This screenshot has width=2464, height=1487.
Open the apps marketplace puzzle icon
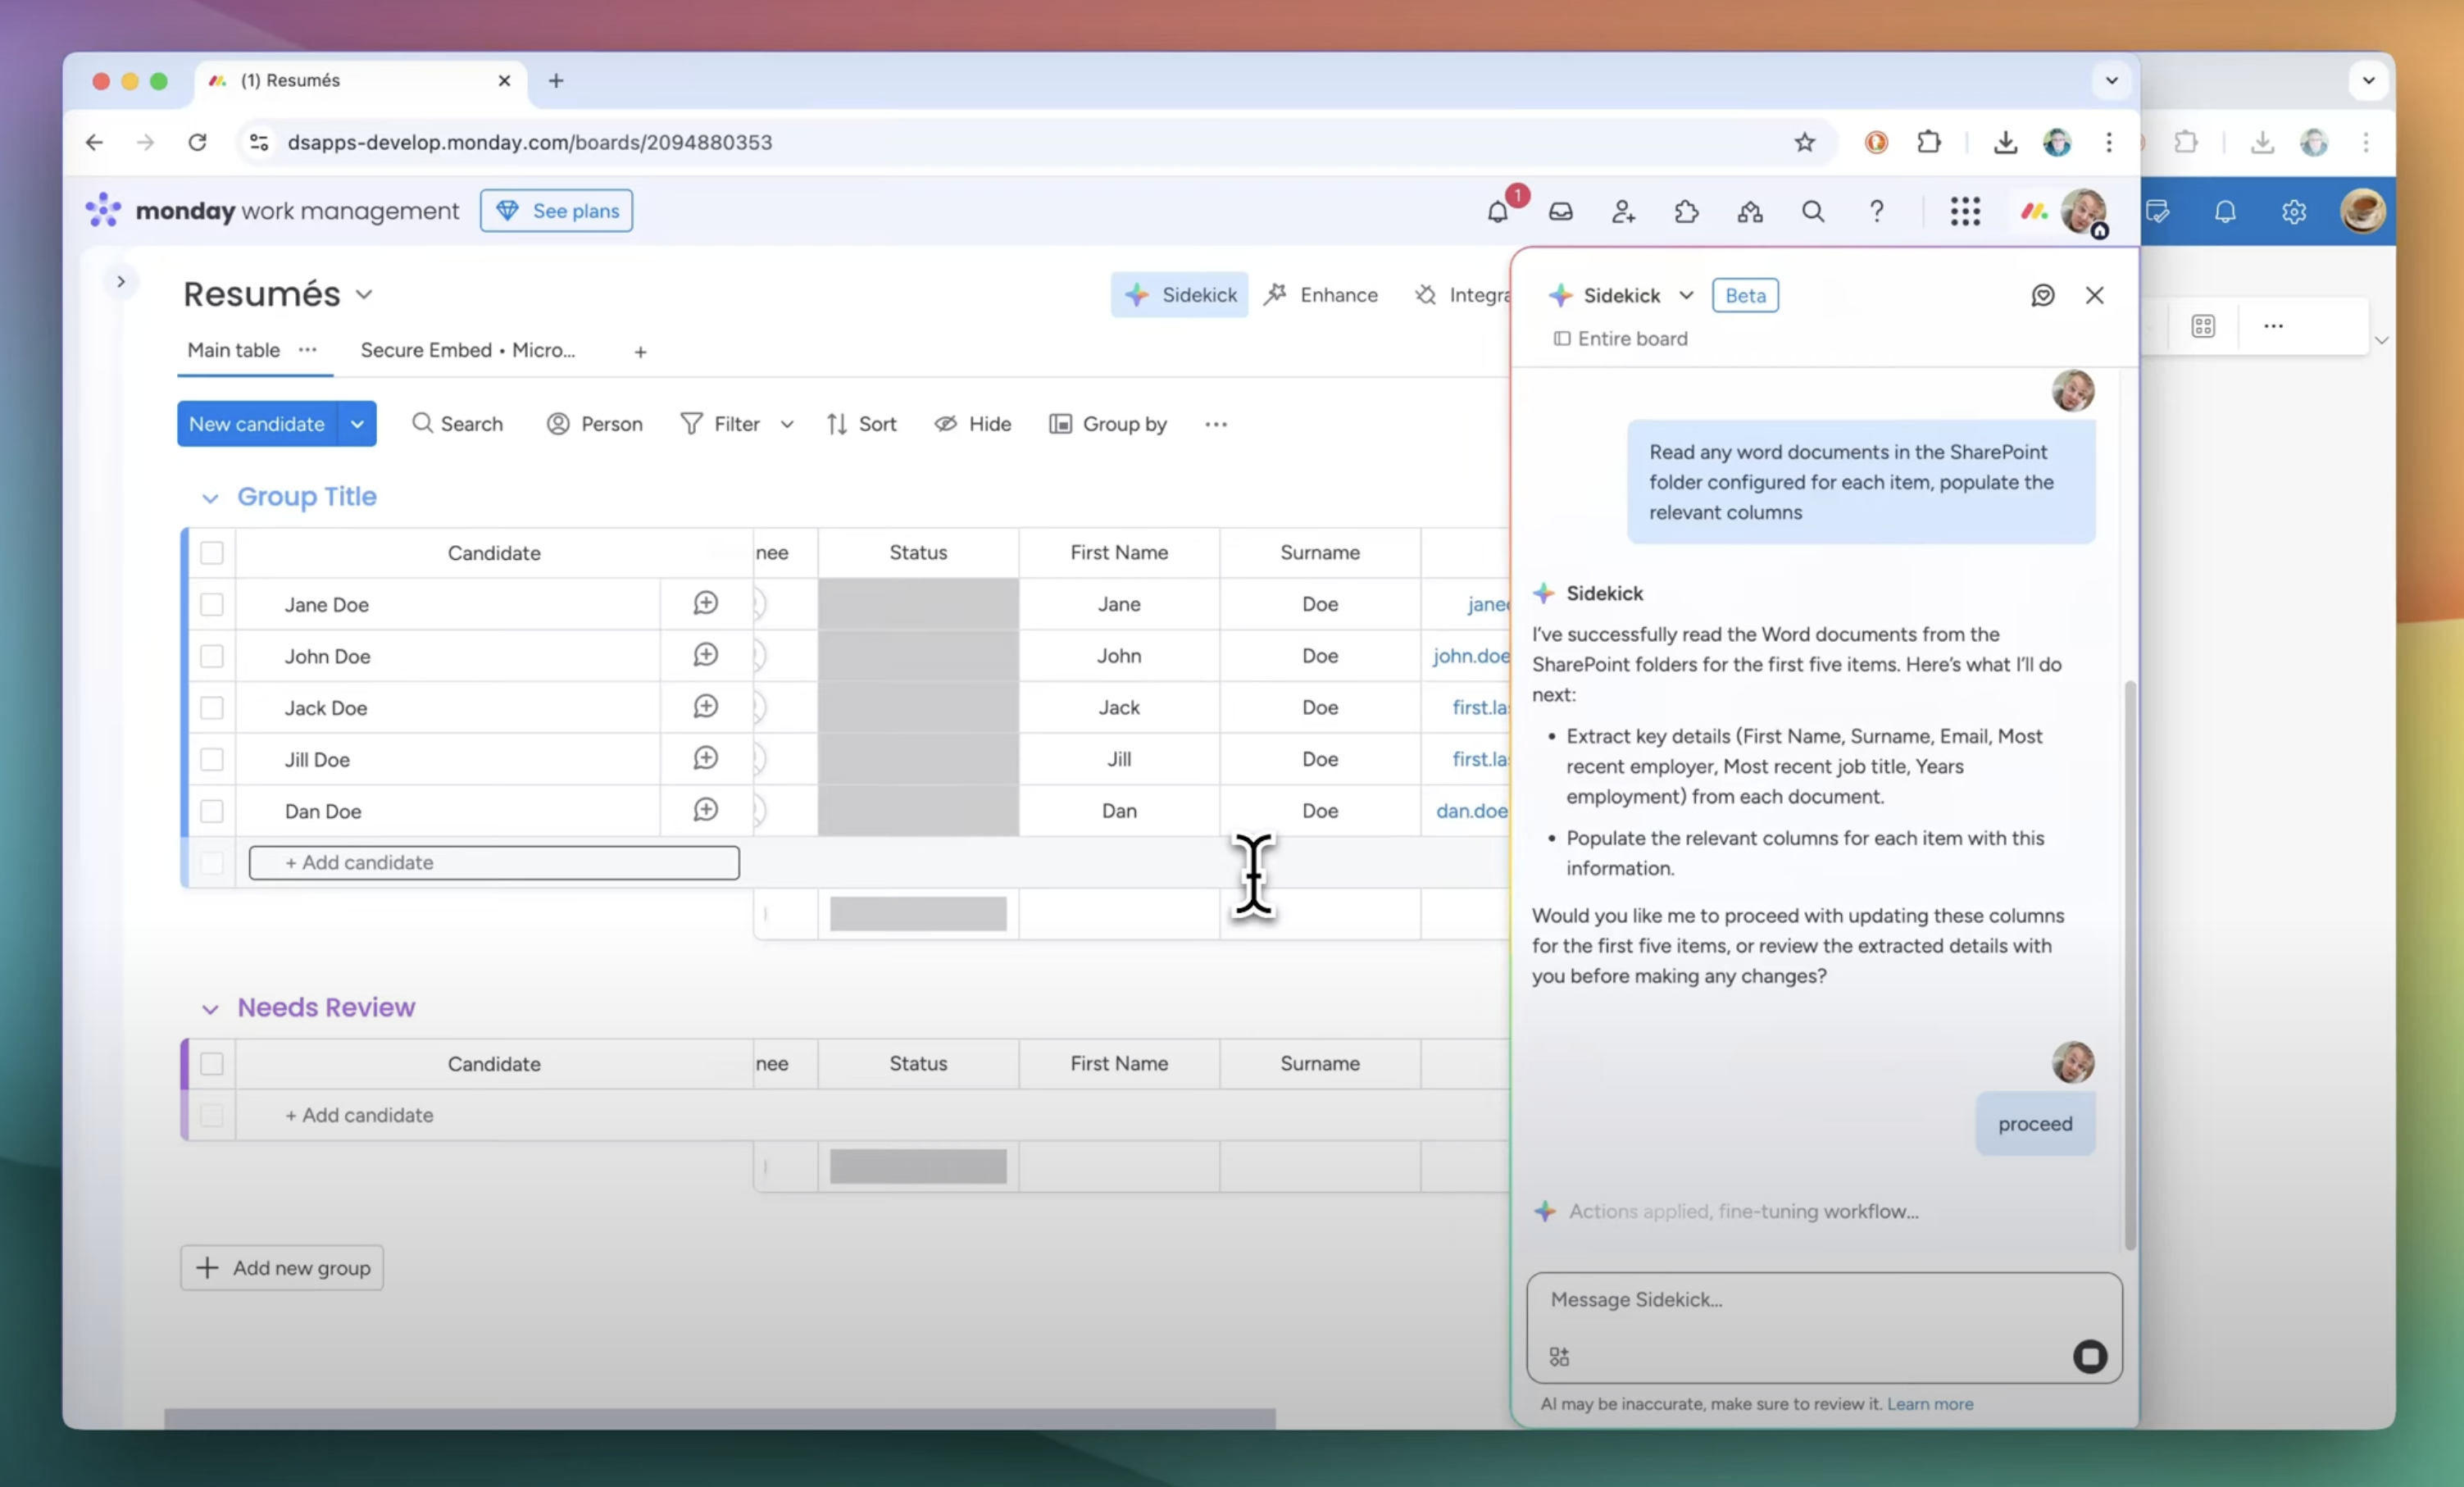pyautogui.click(x=1686, y=212)
